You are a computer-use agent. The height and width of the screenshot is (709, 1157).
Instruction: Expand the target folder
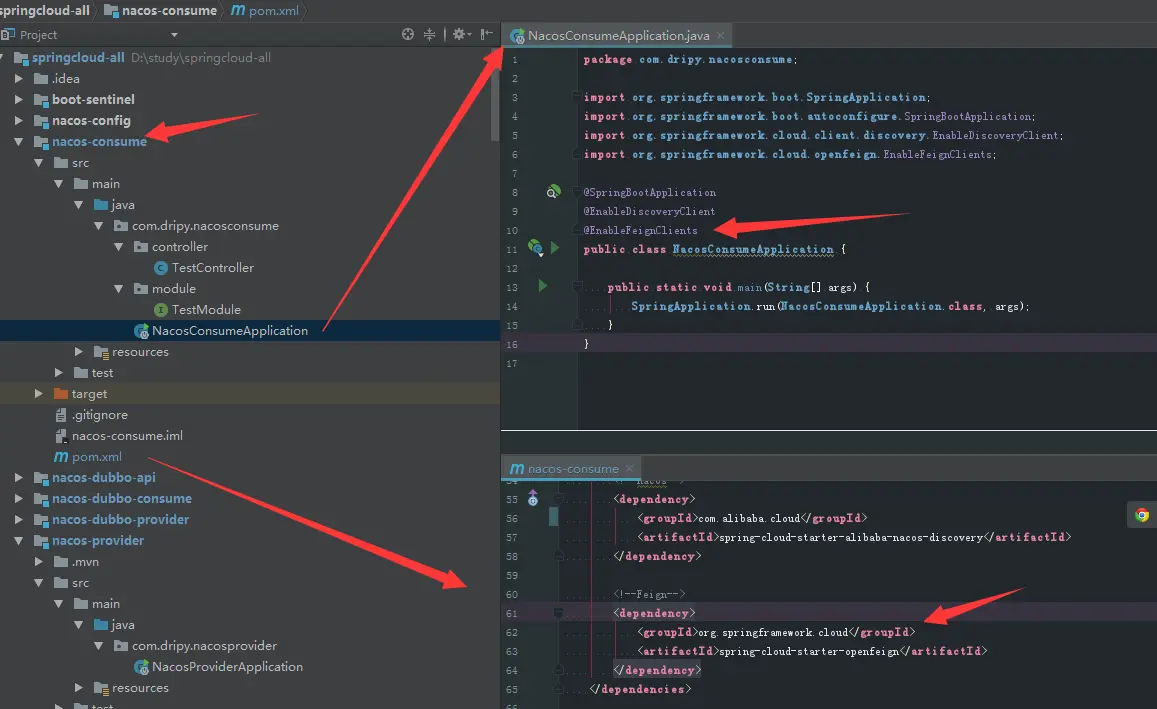click(38, 394)
